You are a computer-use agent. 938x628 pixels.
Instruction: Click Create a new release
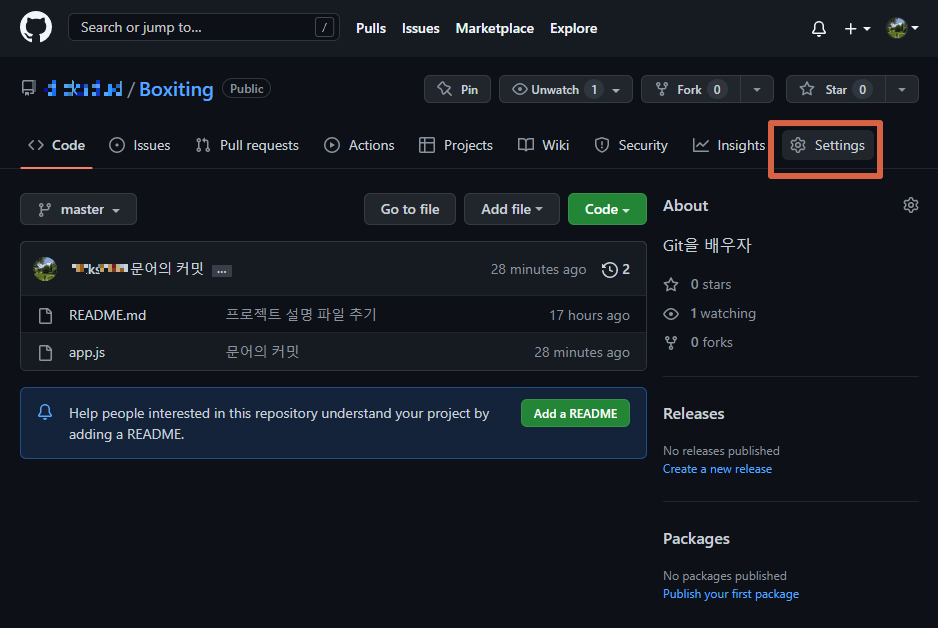717,469
